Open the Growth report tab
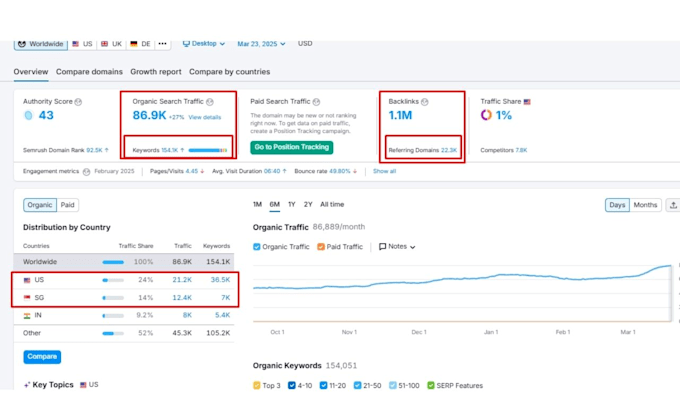Screen dimensions: 680x409 click(x=156, y=72)
